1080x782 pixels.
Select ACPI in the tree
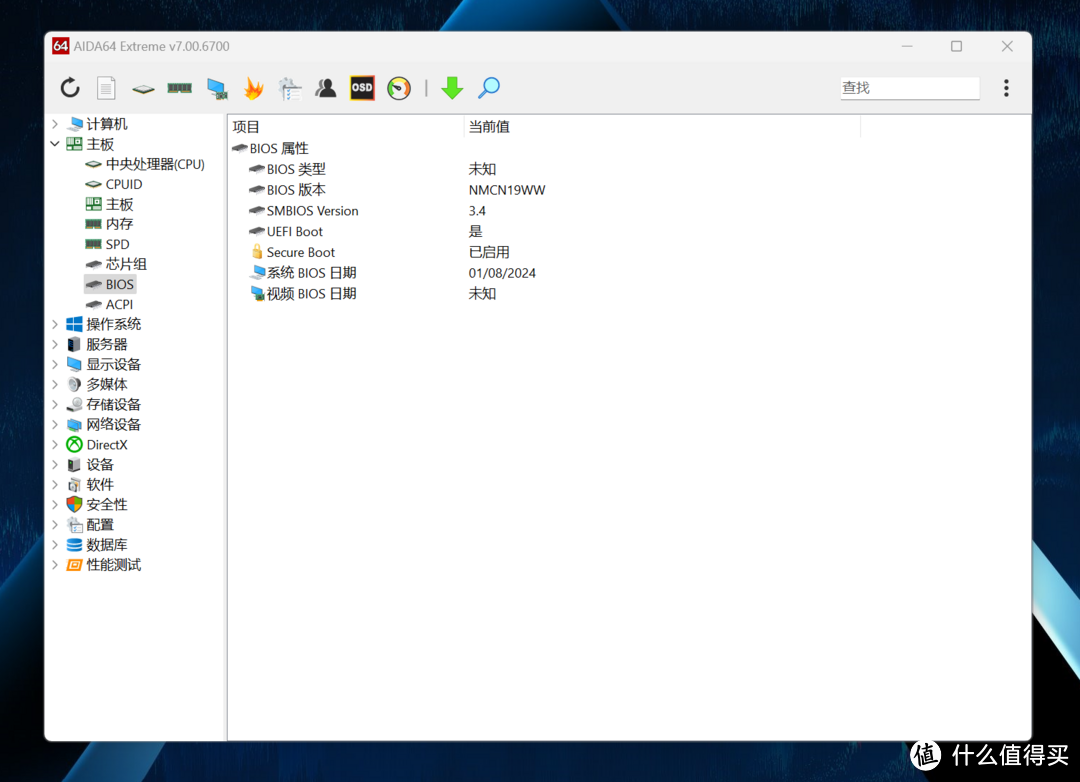(109, 304)
